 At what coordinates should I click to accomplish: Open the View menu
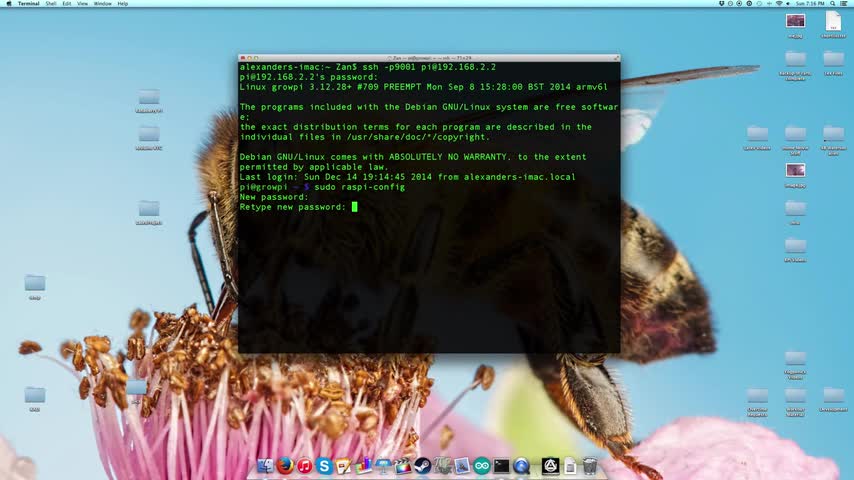point(82,3)
